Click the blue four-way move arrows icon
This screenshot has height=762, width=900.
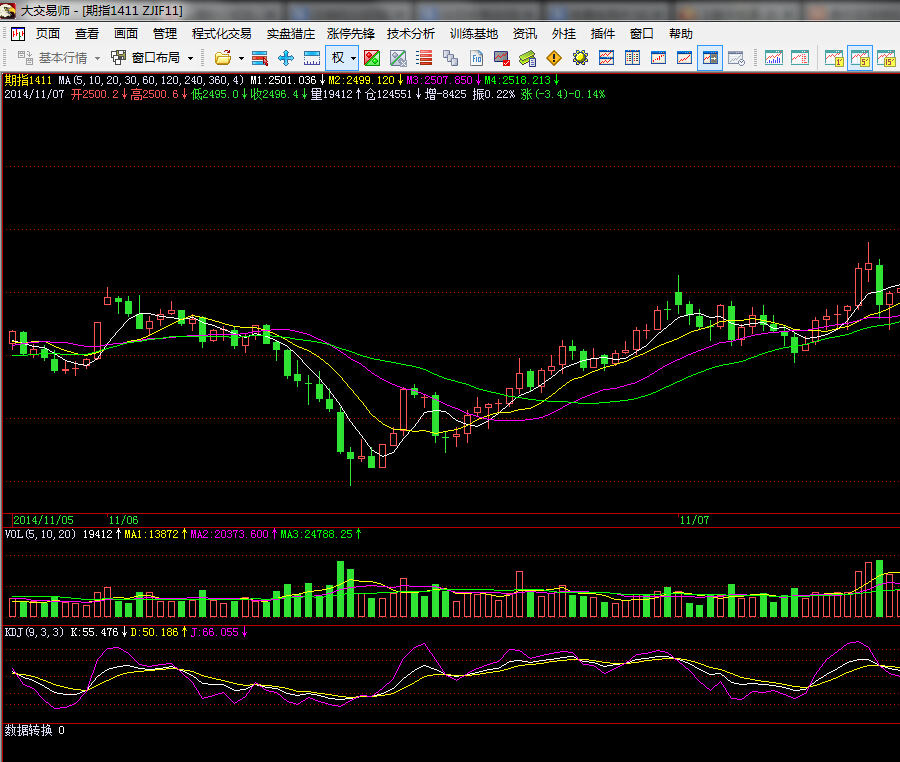click(285, 58)
